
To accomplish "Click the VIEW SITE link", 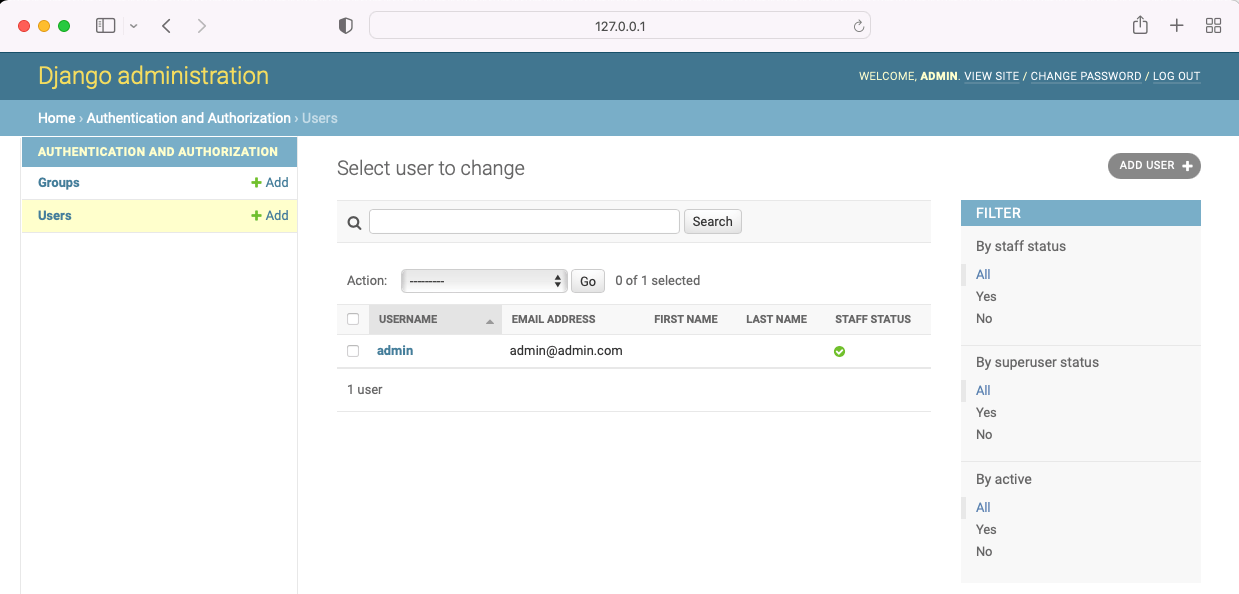I will tap(992, 76).
